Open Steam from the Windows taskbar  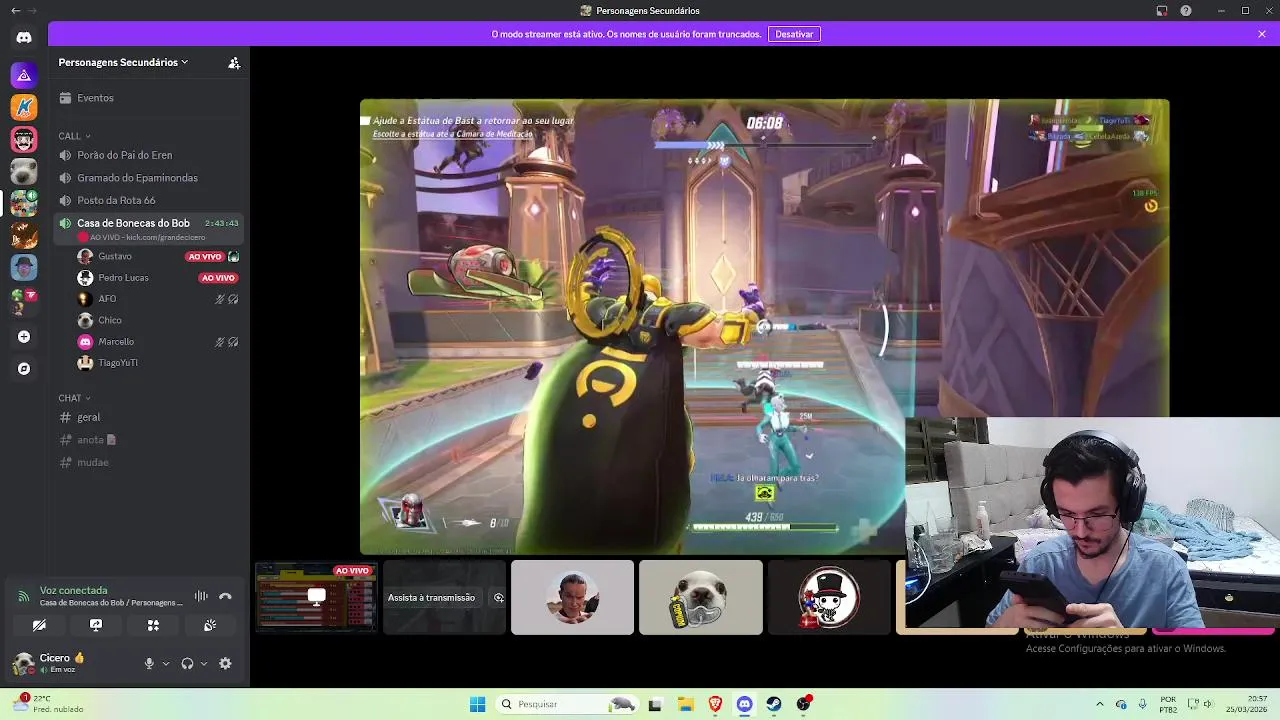tap(774, 704)
